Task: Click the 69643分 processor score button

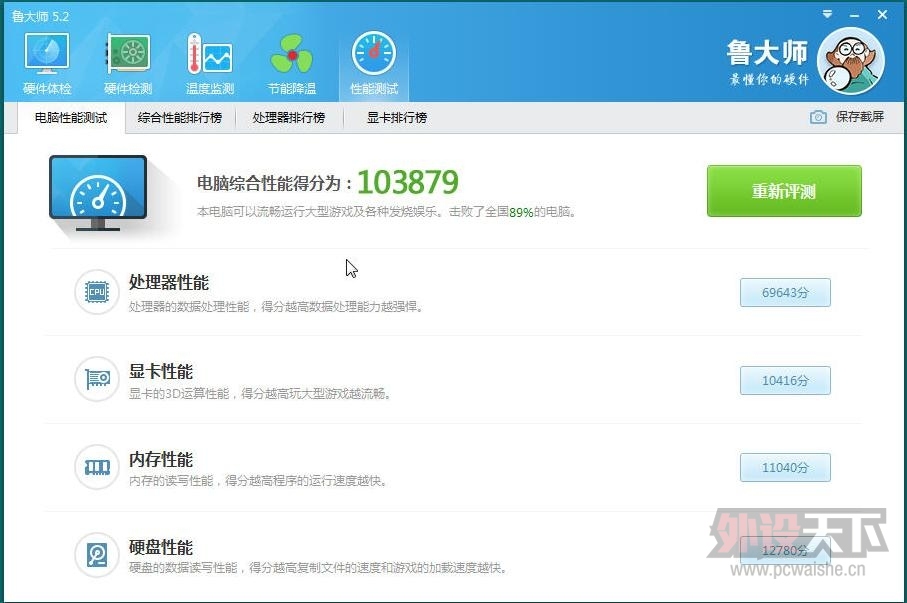Action: 785,292
